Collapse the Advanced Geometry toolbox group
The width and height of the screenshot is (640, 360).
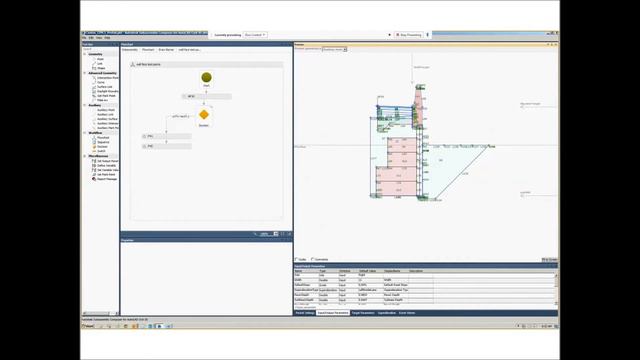(x=85, y=73)
